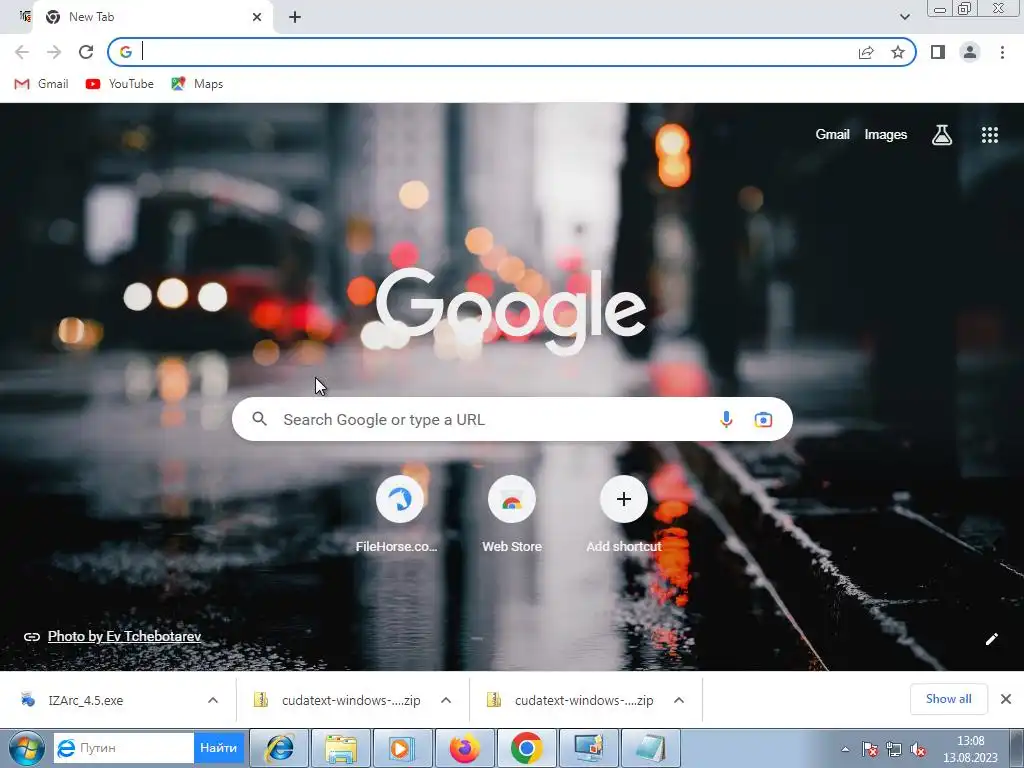Open the IZArc_4.5.exe download
1024x768 pixels.
(x=85, y=700)
